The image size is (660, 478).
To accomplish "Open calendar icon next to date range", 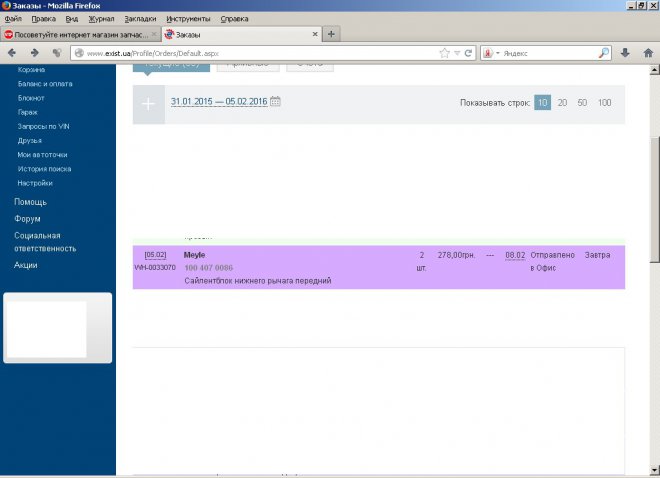I will point(276,102).
